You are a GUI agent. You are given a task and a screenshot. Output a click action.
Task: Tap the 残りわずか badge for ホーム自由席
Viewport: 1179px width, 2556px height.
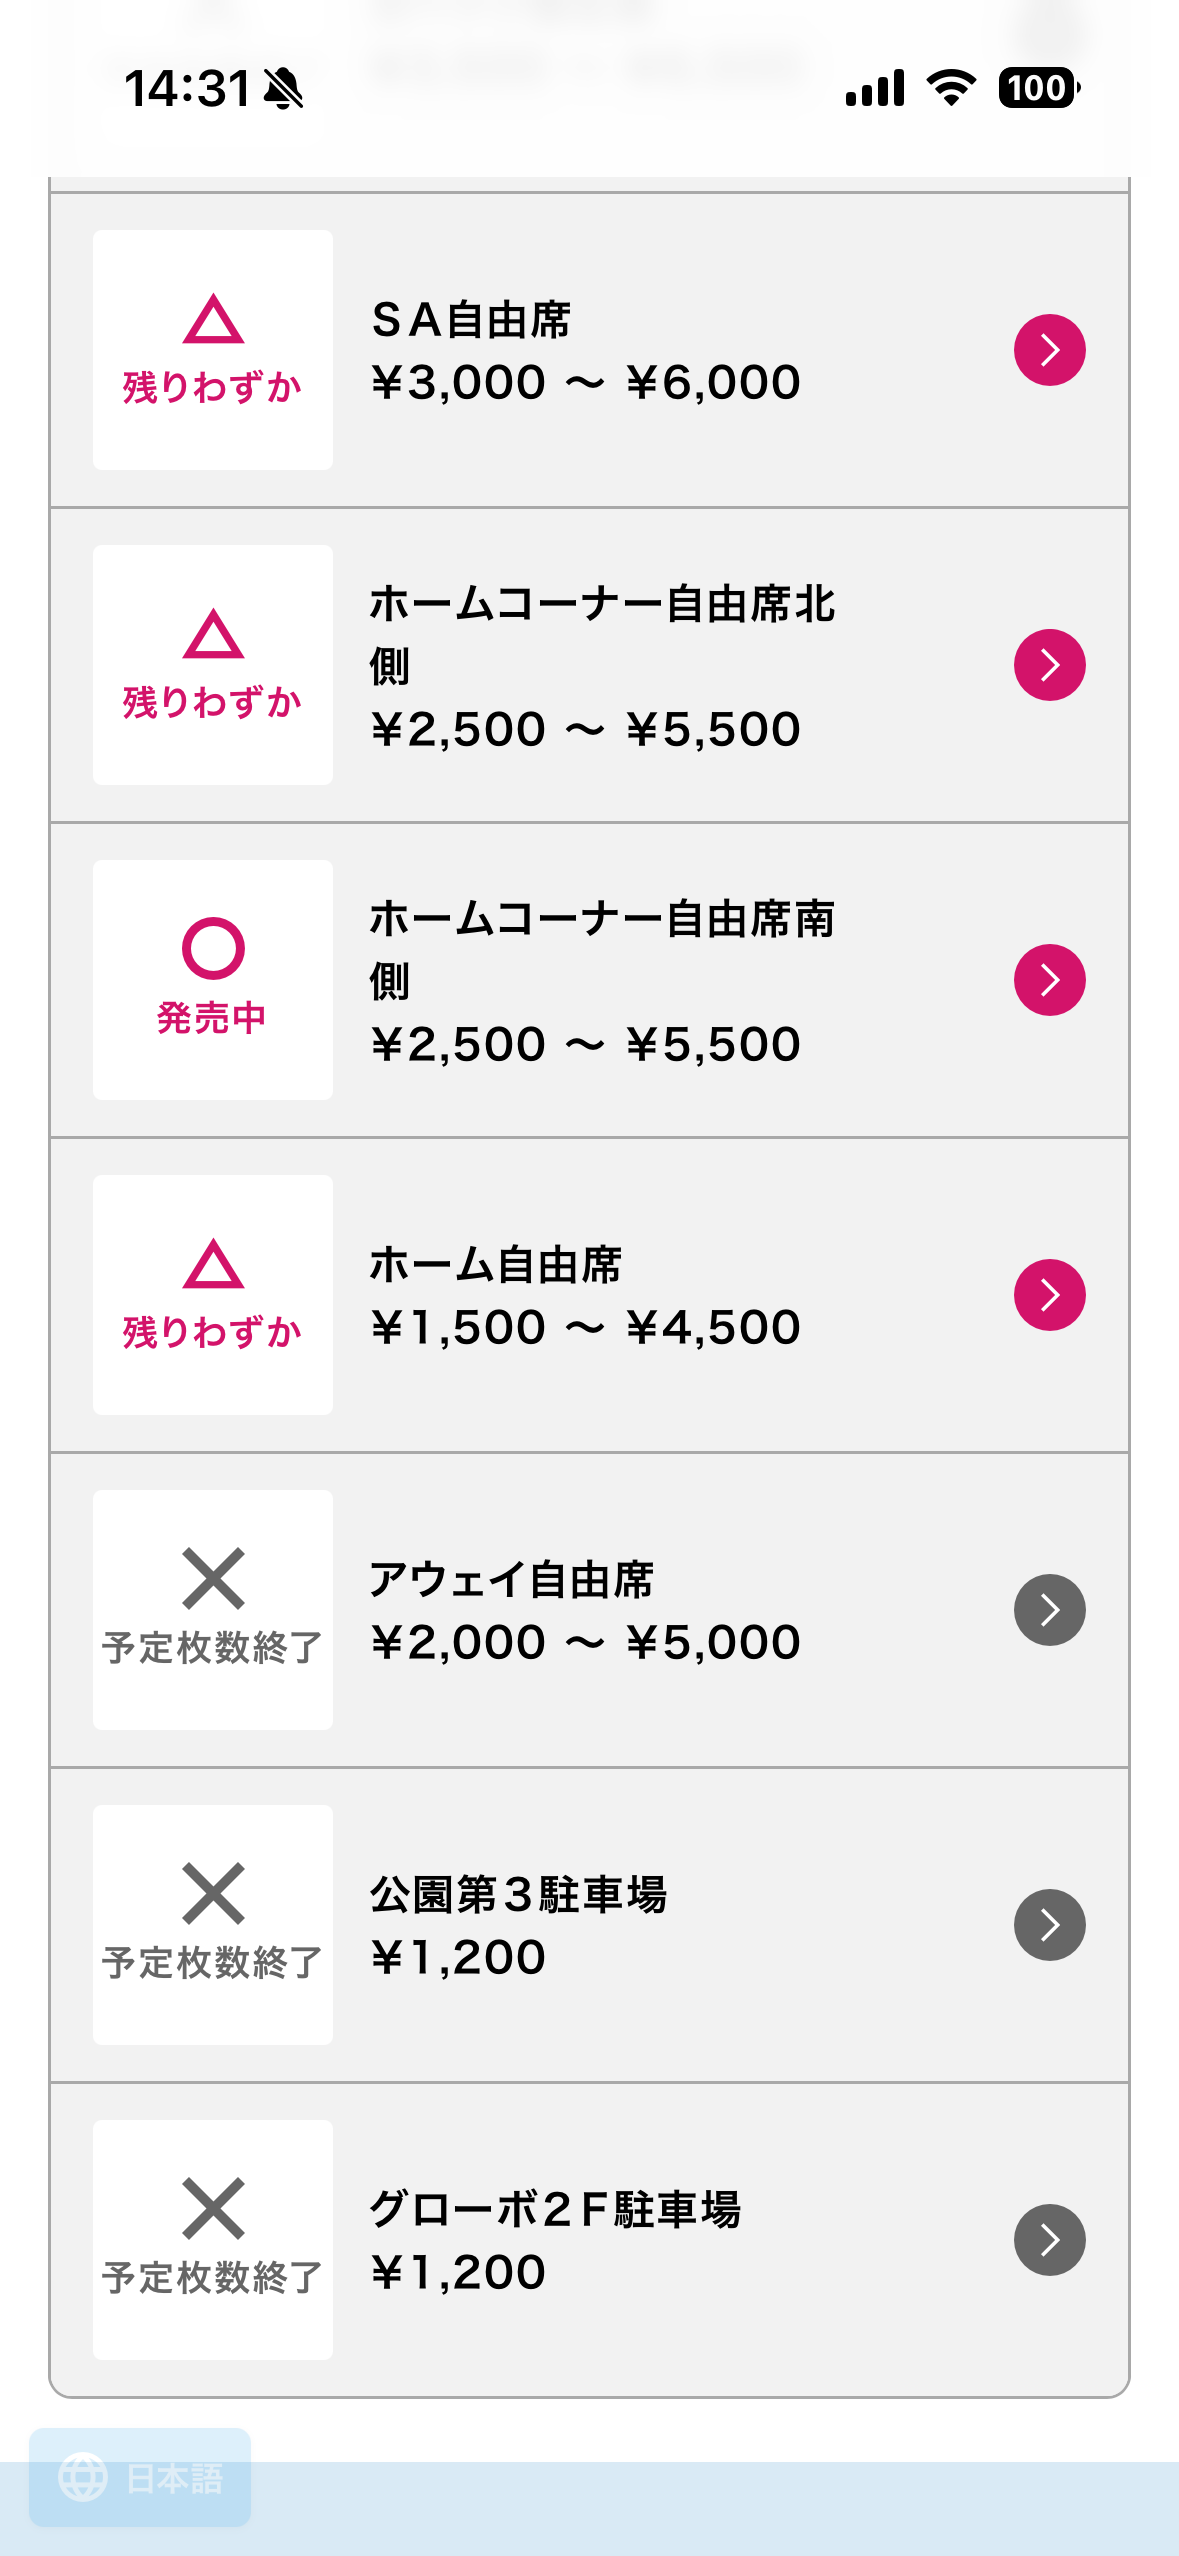213,1295
